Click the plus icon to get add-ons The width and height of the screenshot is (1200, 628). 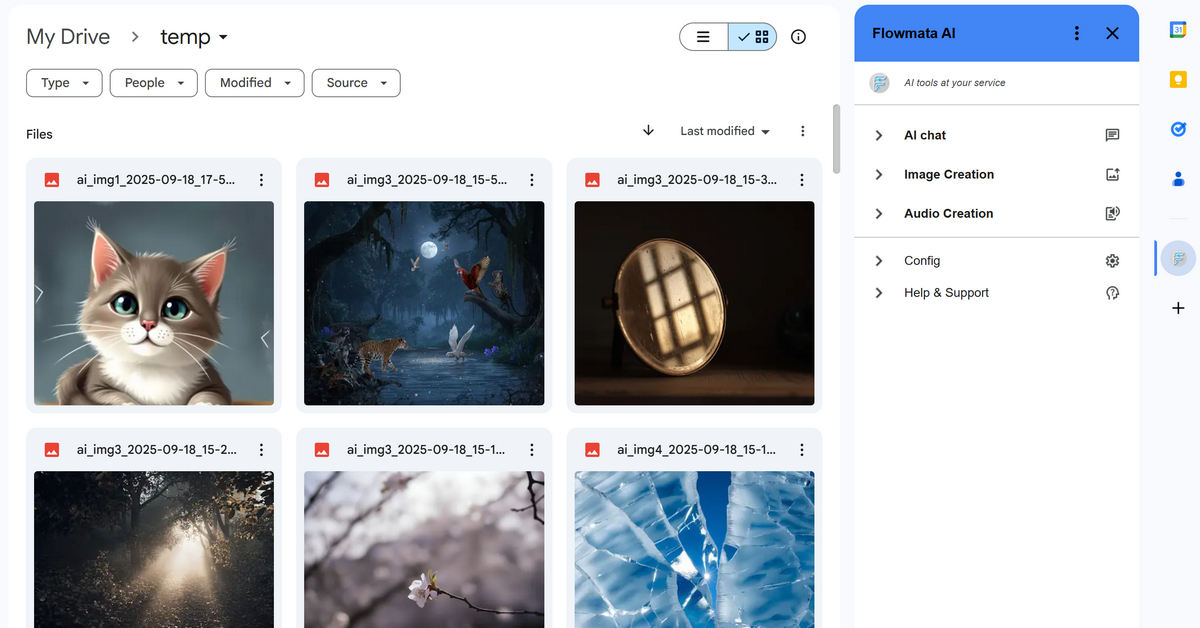coord(1178,308)
